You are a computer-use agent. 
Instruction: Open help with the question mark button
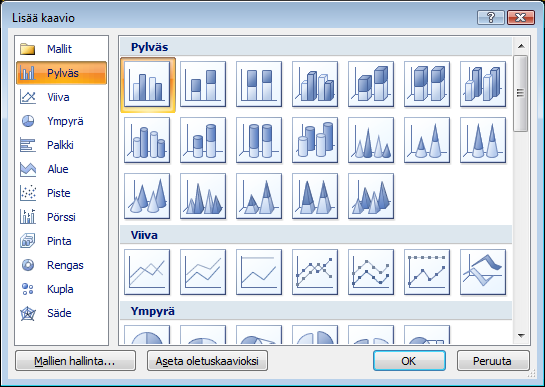tap(491, 17)
